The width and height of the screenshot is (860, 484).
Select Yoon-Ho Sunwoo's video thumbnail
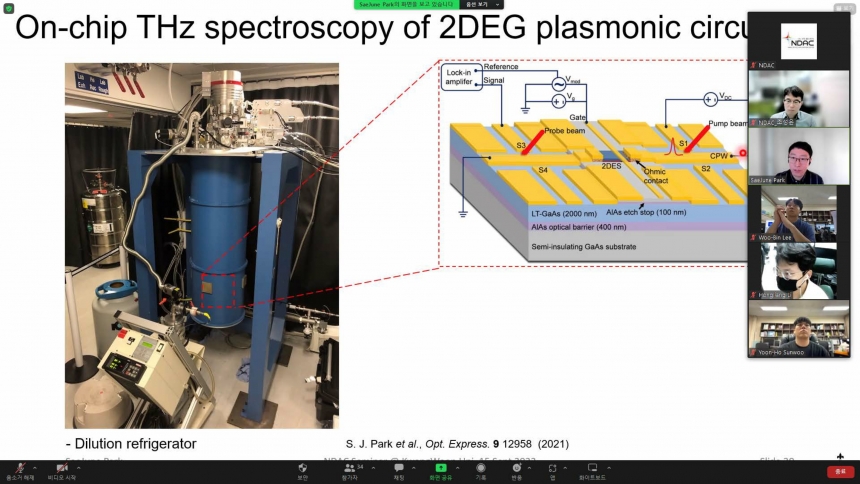(x=799, y=329)
